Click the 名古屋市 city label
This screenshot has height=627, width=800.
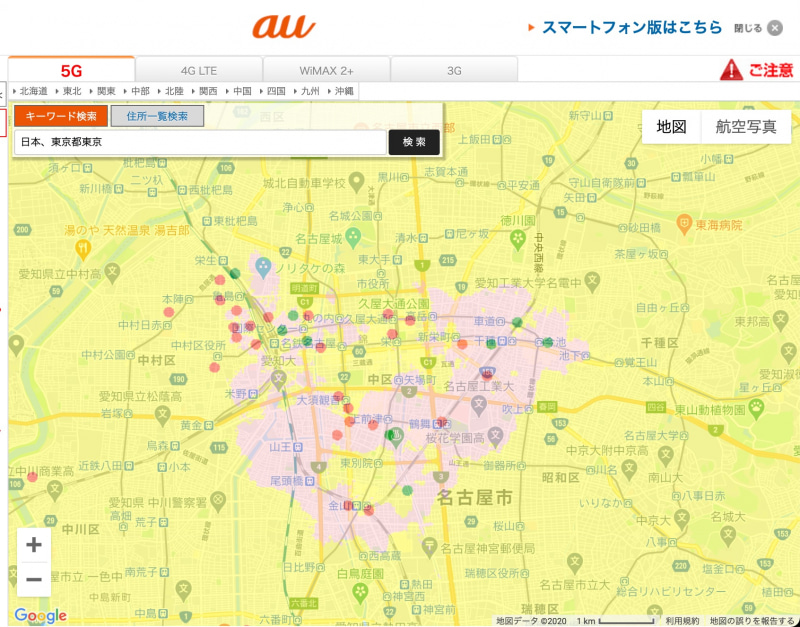[x=474, y=498]
